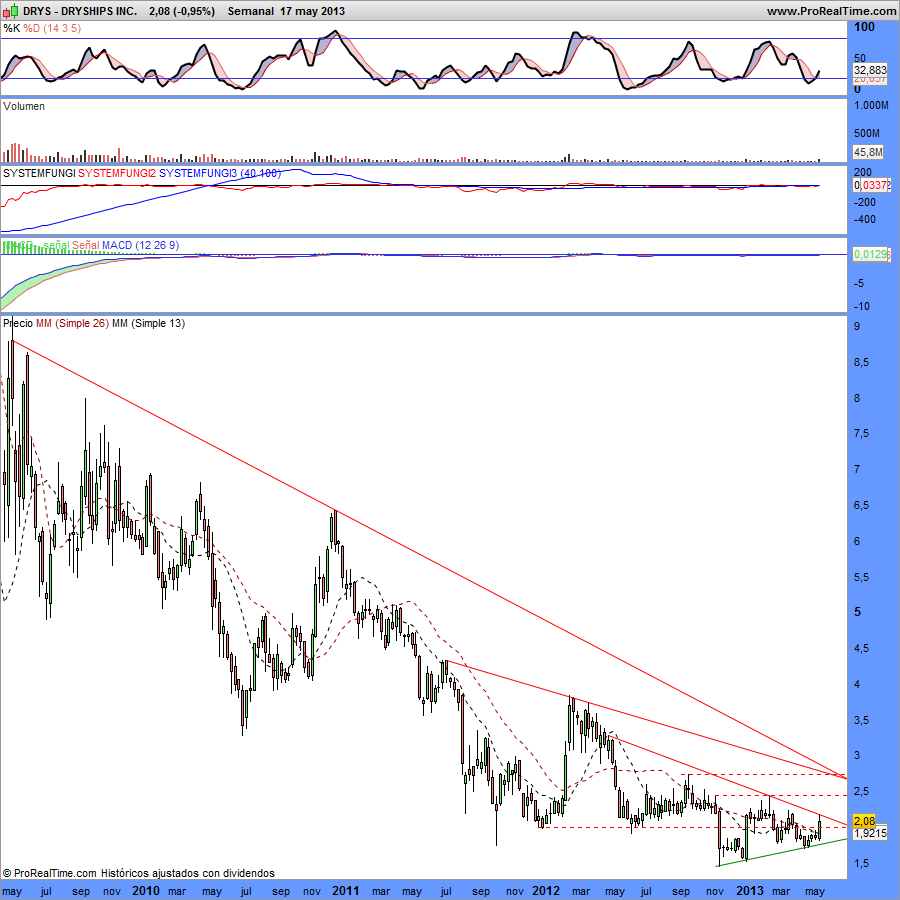Image resolution: width=900 pixels, height=900 pixels.
Task: Click the 5,5 price axis label
Action: point(862,577)
